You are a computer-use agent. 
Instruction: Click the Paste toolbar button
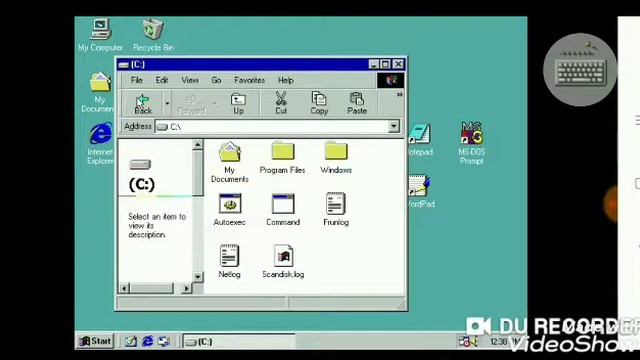point(357,104)
